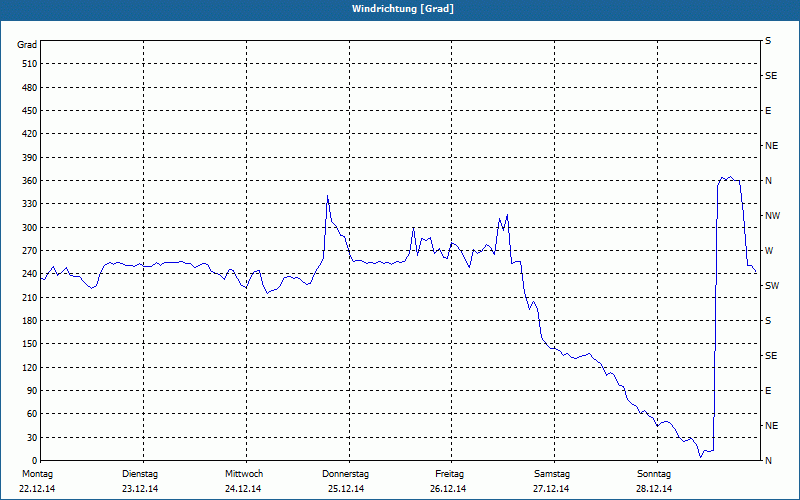Select the date 24.12.14
The image size is (800, 500).
tap(243, 489)
